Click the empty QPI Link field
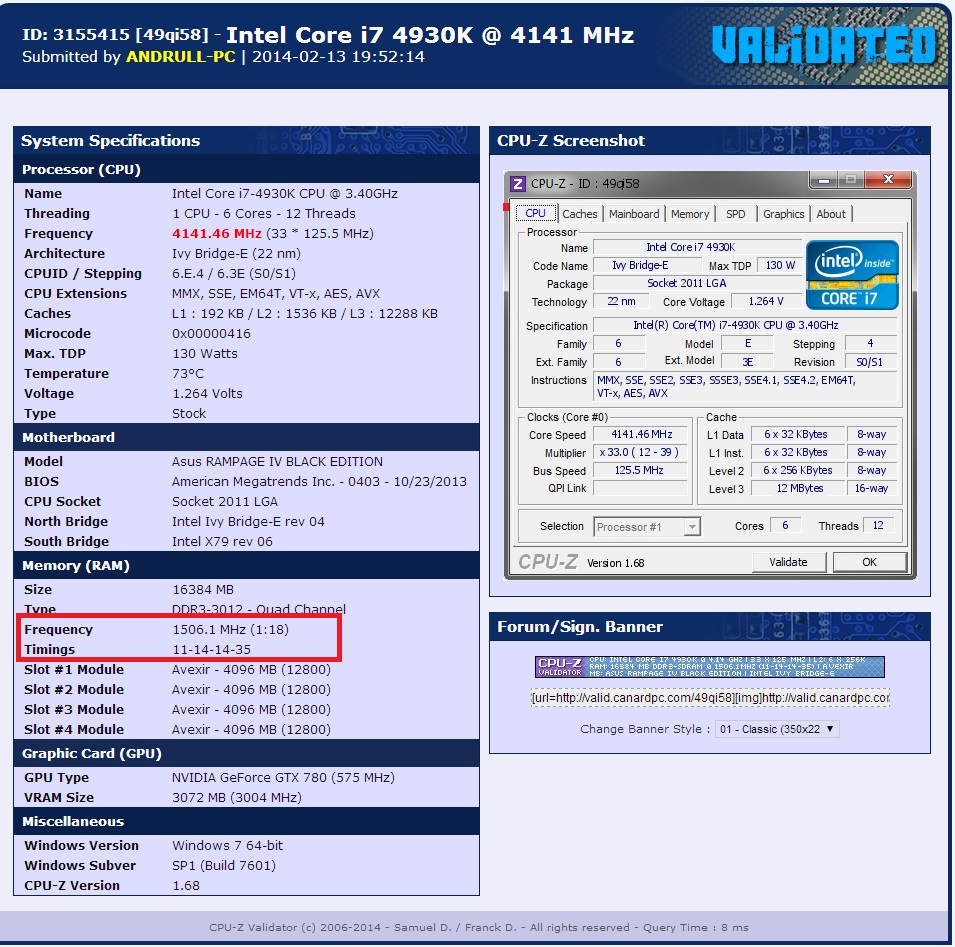This screenshot has height=947, width=955. click(641, 488)
